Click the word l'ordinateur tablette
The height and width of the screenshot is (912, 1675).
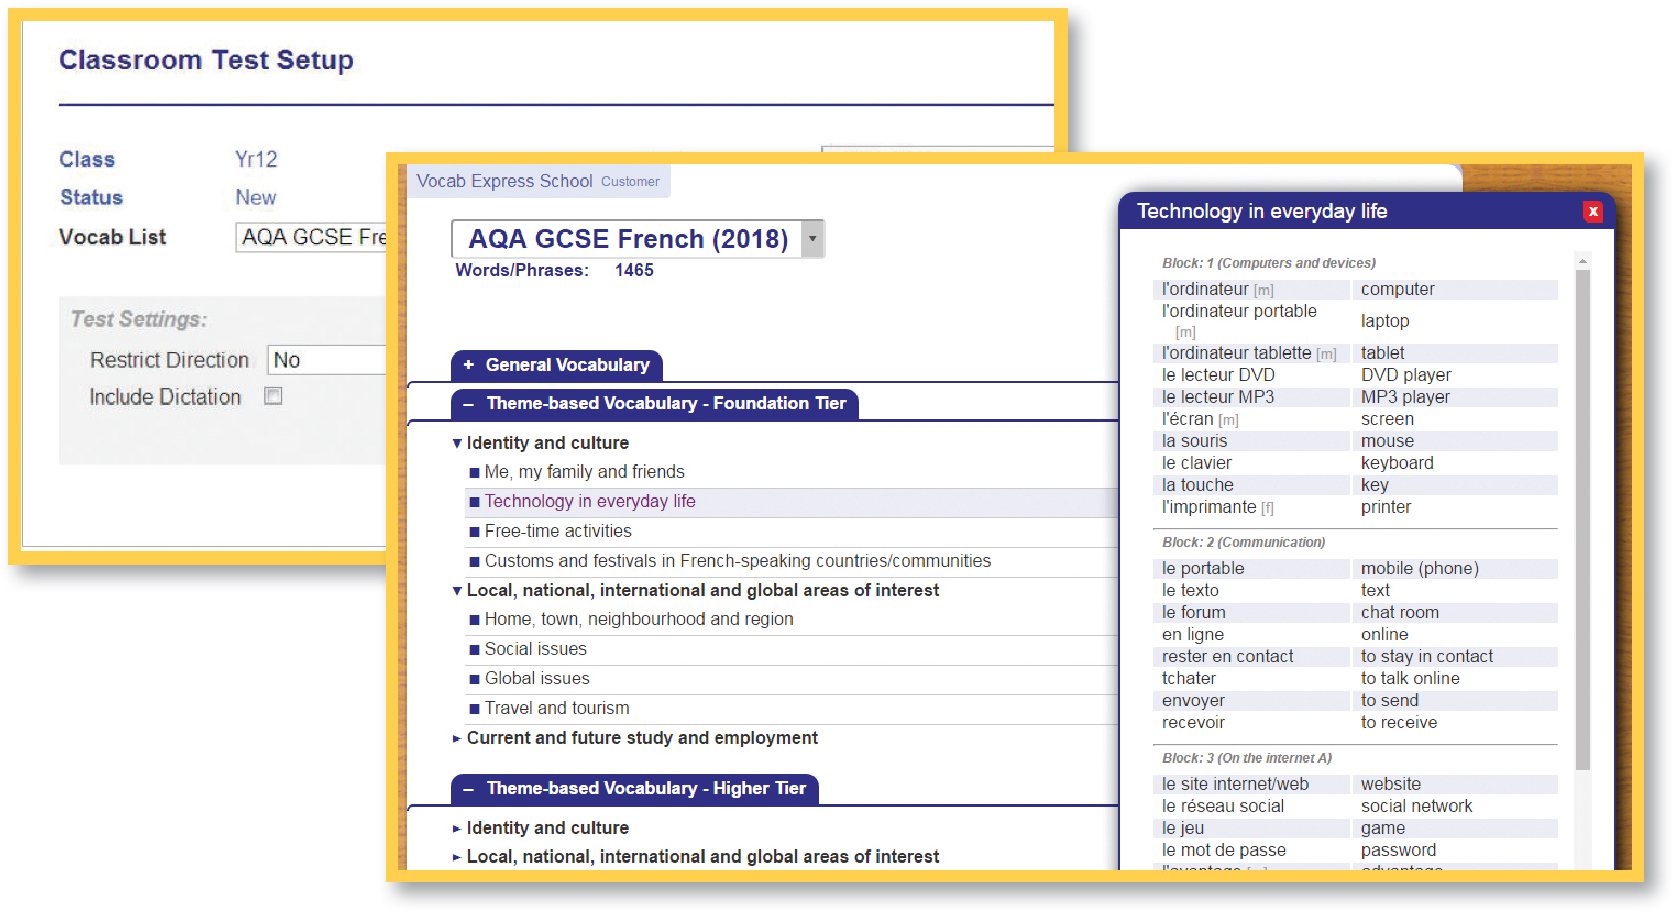[1236, 353]
